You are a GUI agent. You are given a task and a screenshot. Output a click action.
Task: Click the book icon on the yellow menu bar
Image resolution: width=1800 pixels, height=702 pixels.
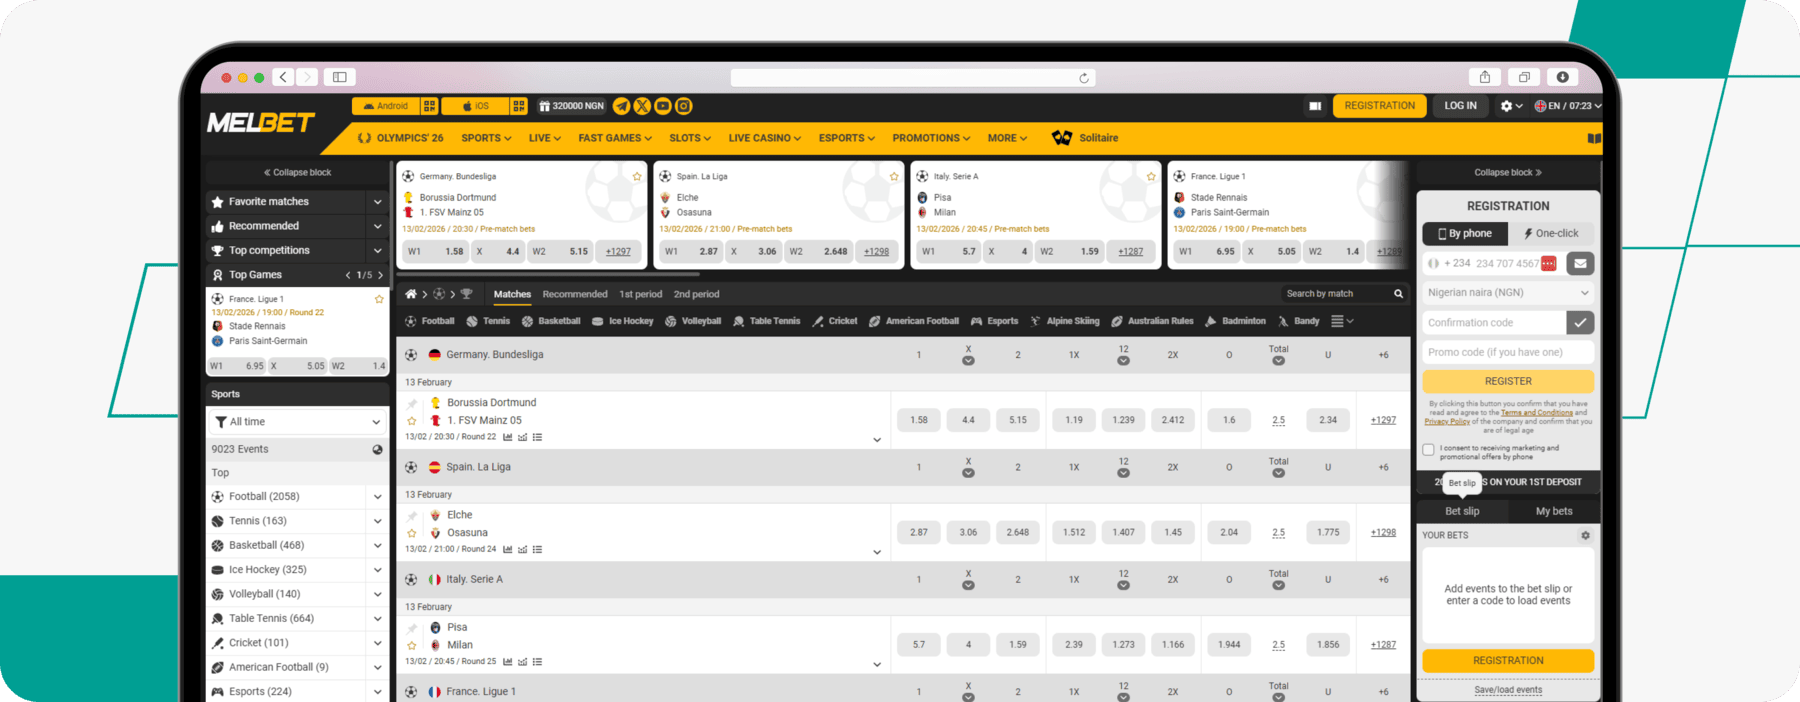coord(1594,138)
